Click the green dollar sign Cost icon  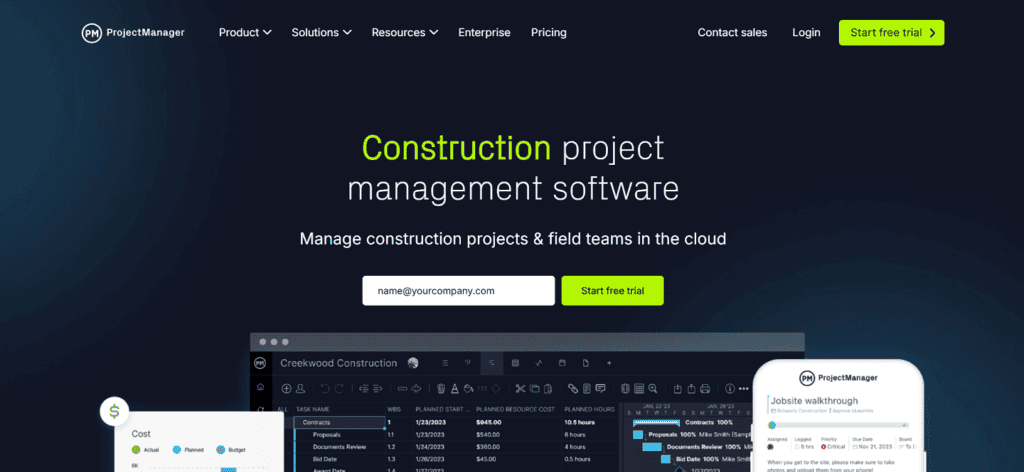click(x=114, y=411)
